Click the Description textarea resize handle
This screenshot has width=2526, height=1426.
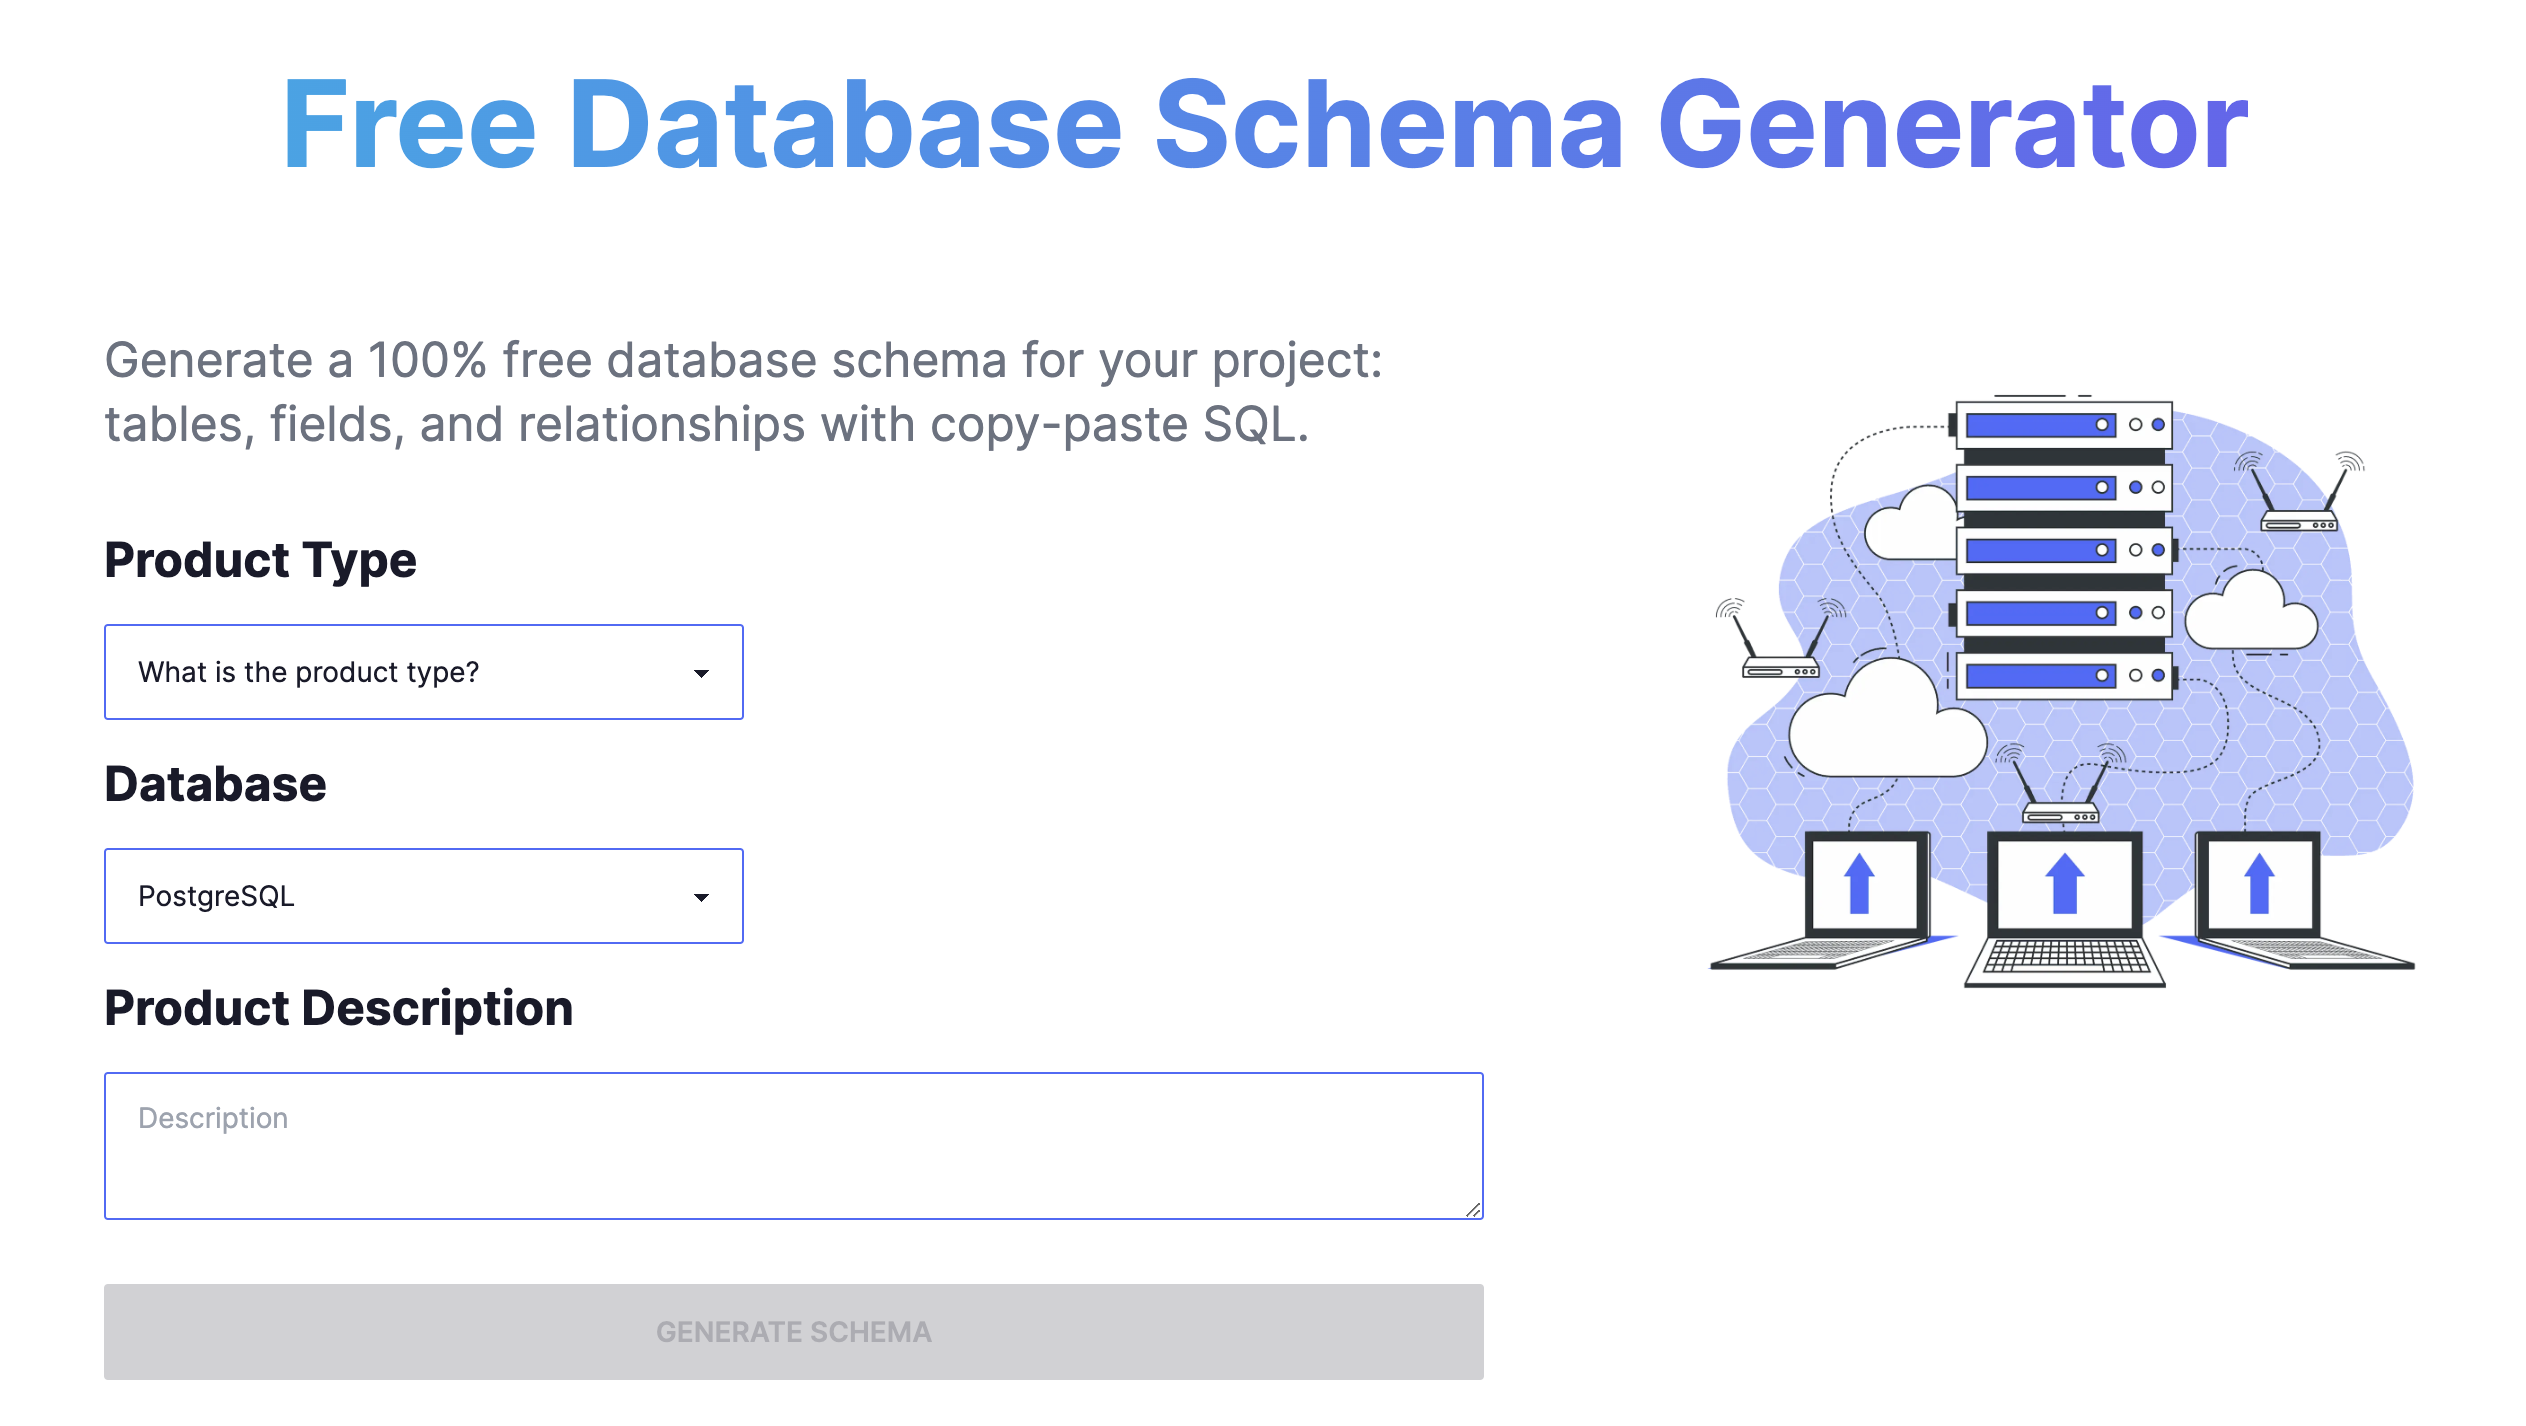tap(1474, 1210)
